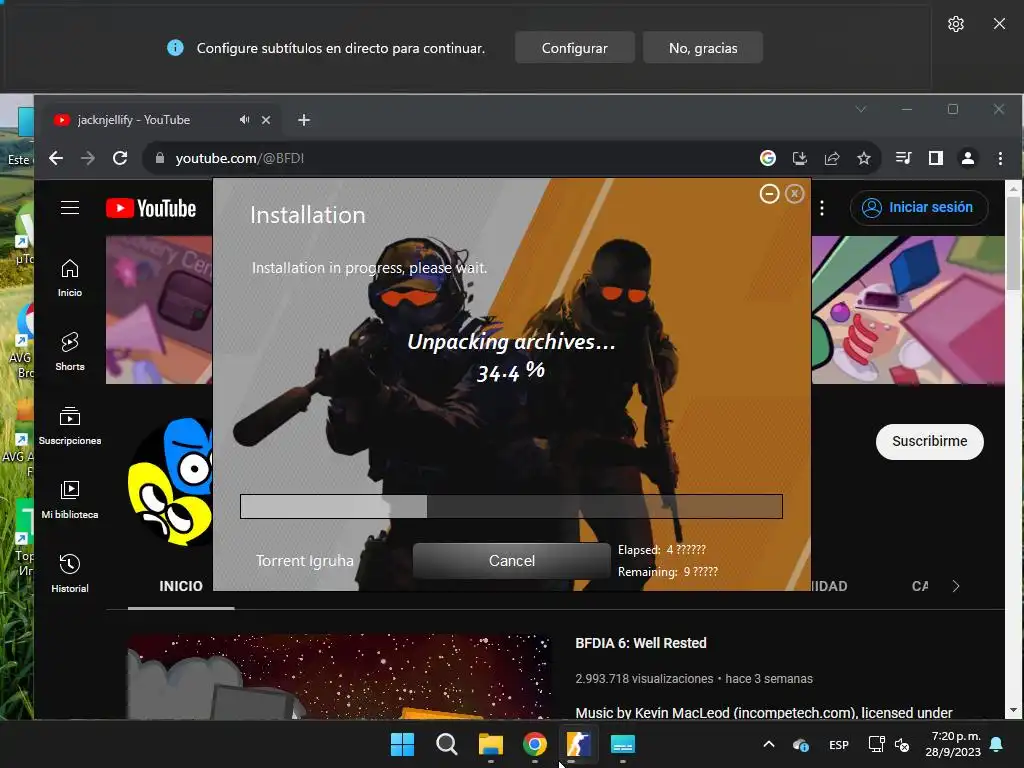Switch ESP input language
1024x768 pixels.
[x=839, y=745]
